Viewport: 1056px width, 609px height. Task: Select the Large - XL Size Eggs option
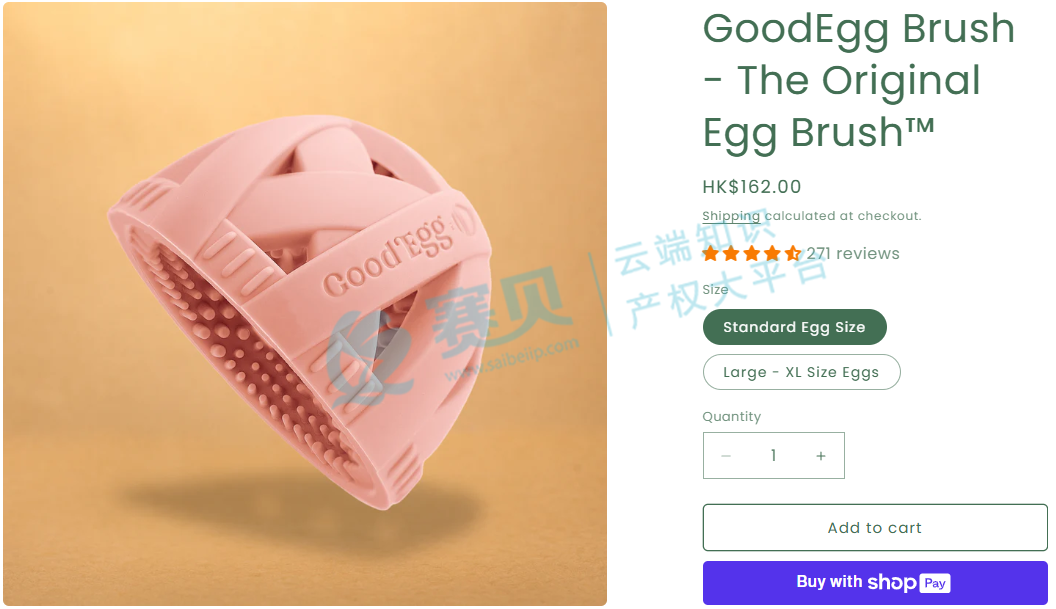[801, 372]
